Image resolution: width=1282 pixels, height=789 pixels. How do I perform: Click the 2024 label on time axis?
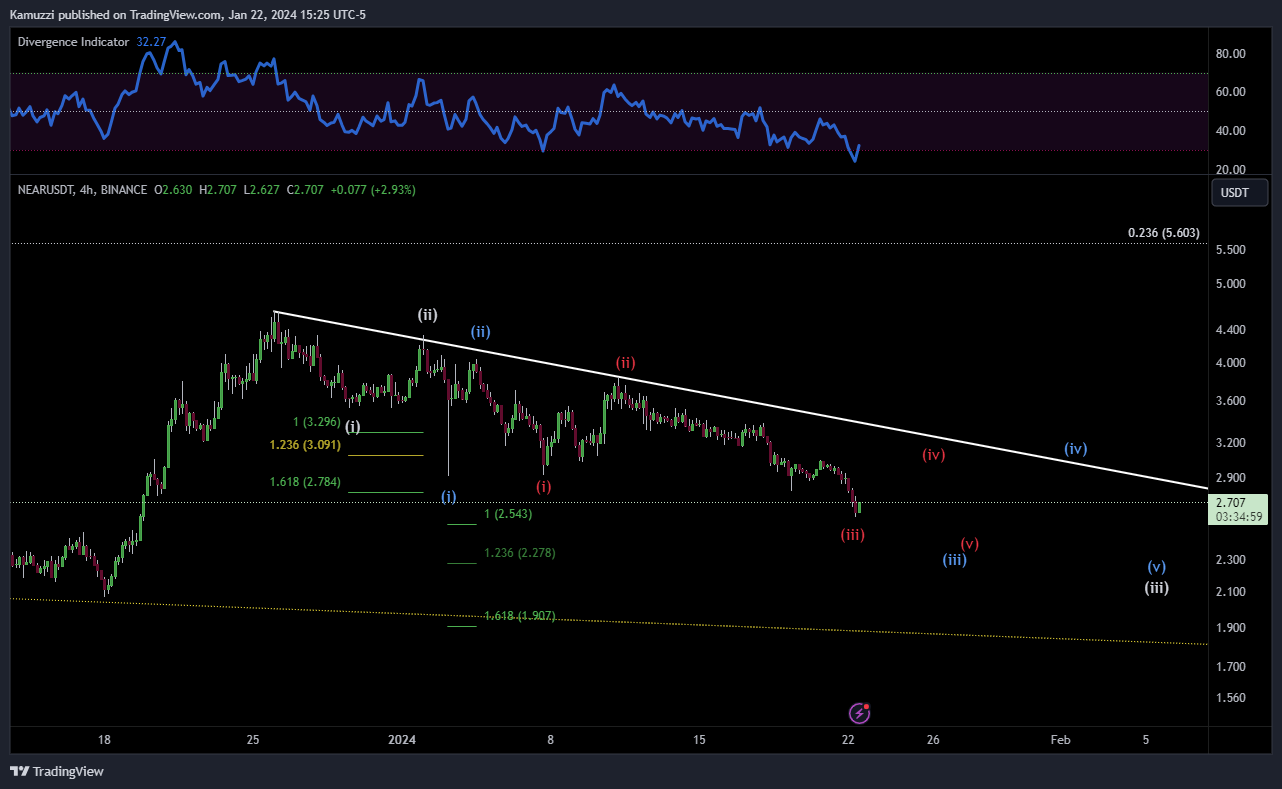[402, 740]
